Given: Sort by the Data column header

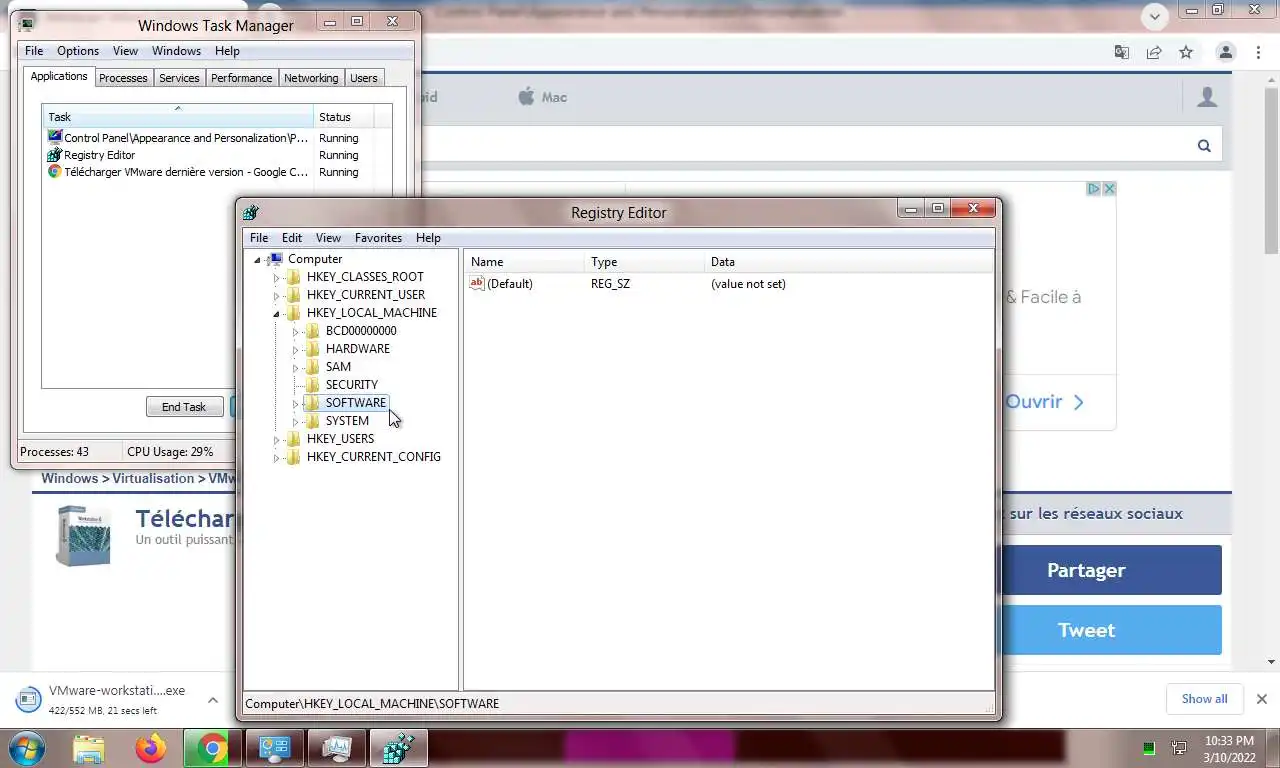Looking at the screenshot, I should click(848, 262).
